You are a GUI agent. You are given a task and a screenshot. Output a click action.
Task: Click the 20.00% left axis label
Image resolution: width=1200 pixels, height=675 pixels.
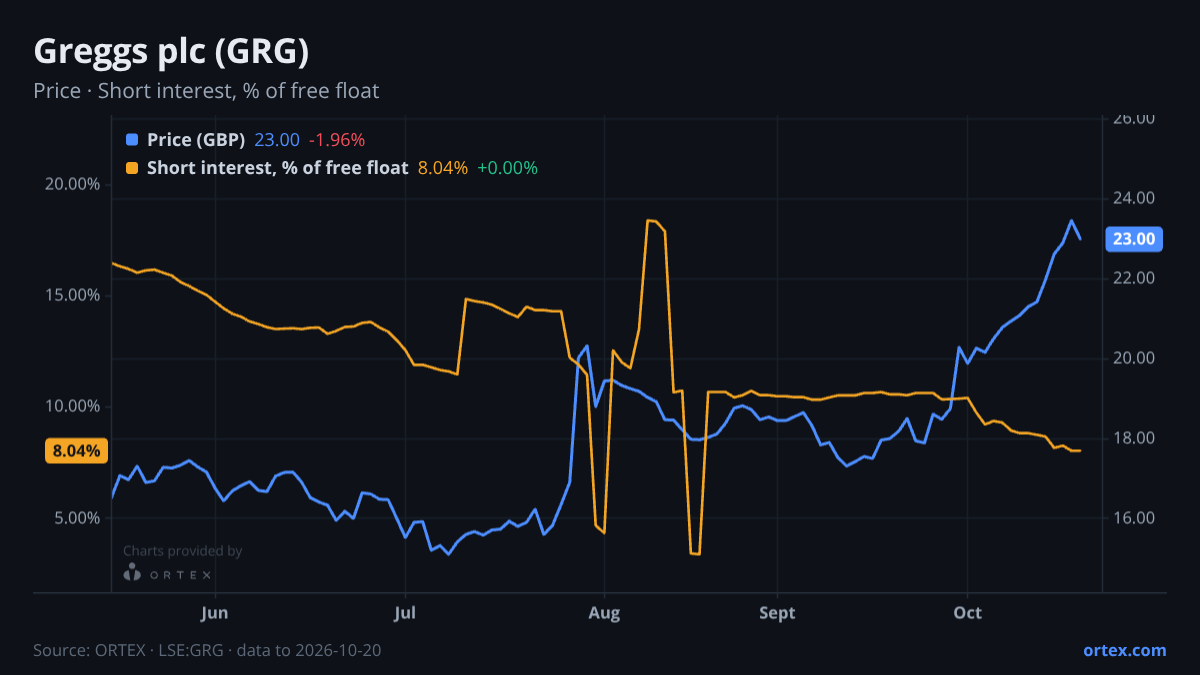point(70,184)
